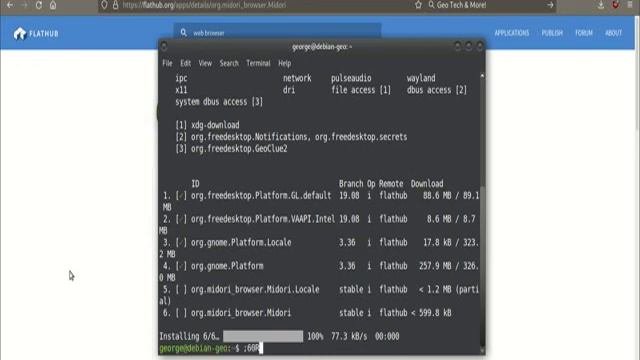Click the Branch column header
This screenshot has width=640, height=360.
tap(351, 184)
